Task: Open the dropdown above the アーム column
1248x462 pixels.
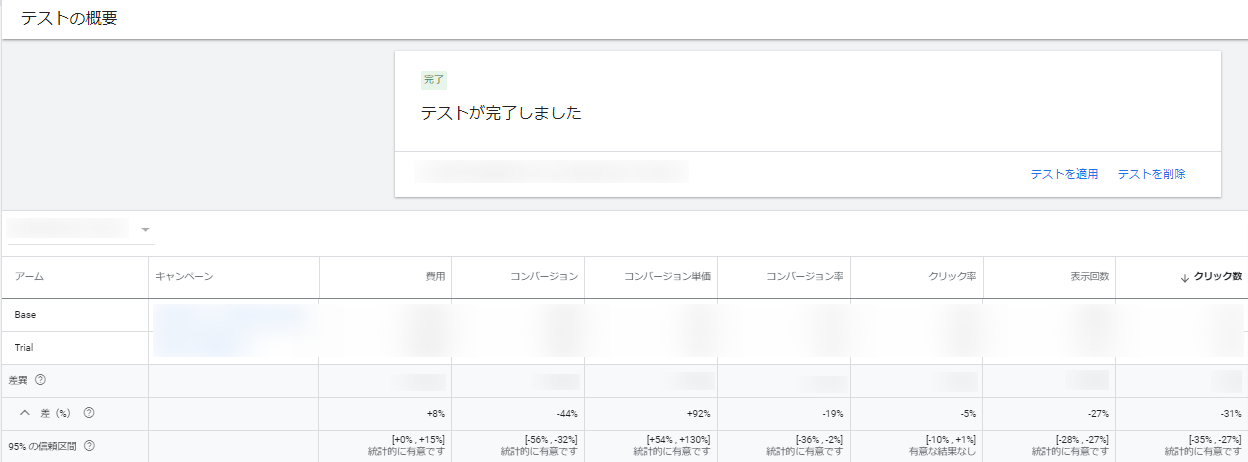Action: [x=146, y=230]
